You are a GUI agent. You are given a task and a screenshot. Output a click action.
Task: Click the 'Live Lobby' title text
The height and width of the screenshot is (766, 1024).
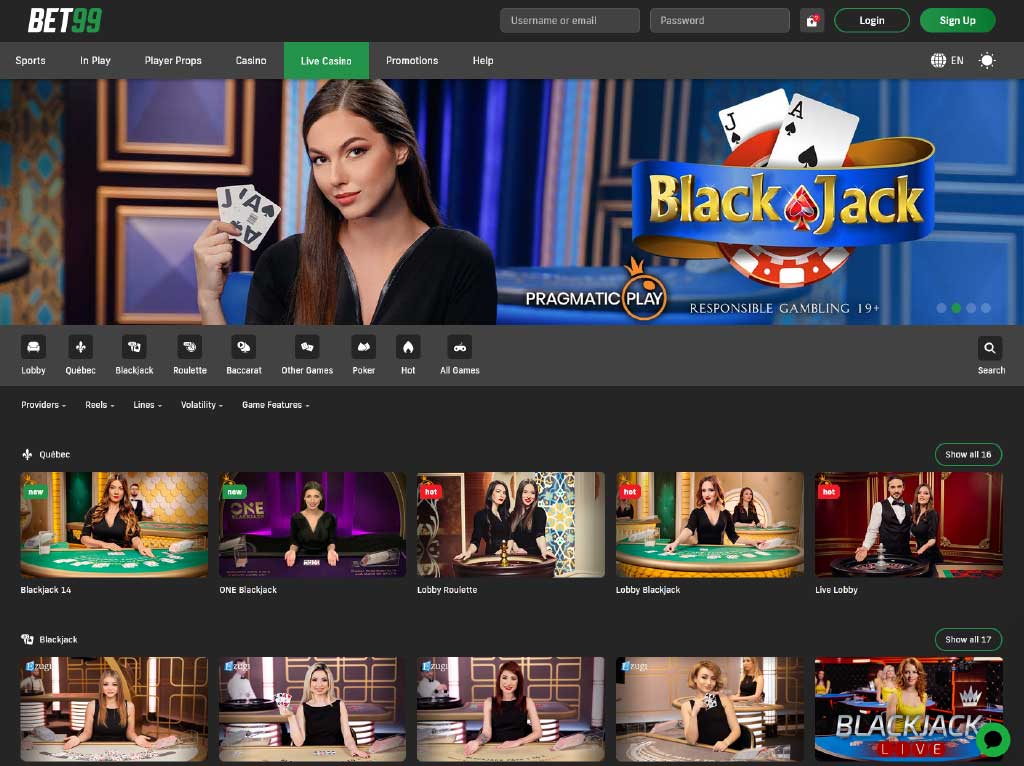[x=837, y=590]
